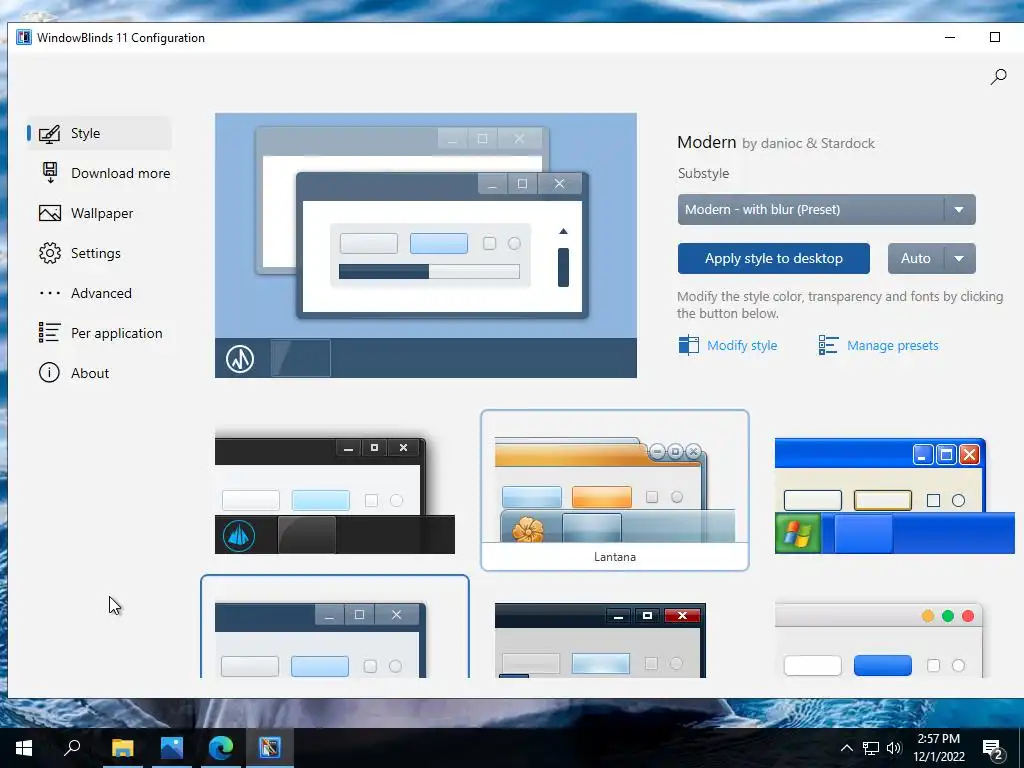The height and width of the screenshot is (768, 1024).
Task: Click the Download more icon
Action: (50, 173)
